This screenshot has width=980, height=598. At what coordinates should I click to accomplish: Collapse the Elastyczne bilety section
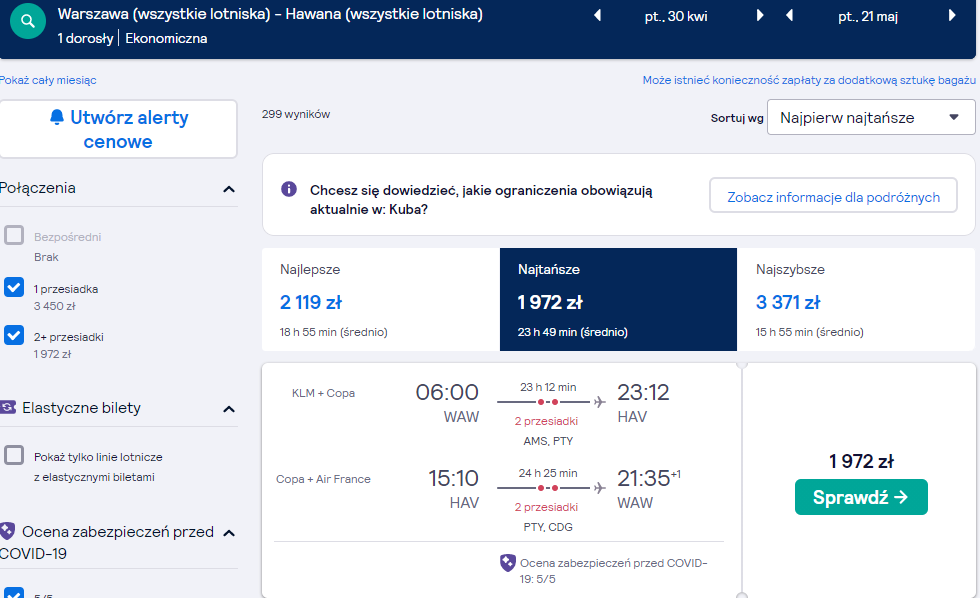click(229, 409)
